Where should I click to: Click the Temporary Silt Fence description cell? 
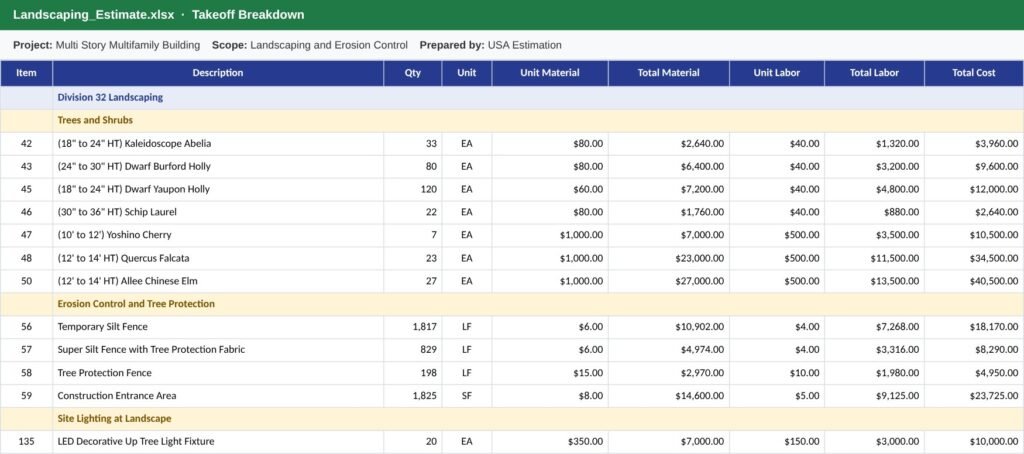click(x=218, y=327)
